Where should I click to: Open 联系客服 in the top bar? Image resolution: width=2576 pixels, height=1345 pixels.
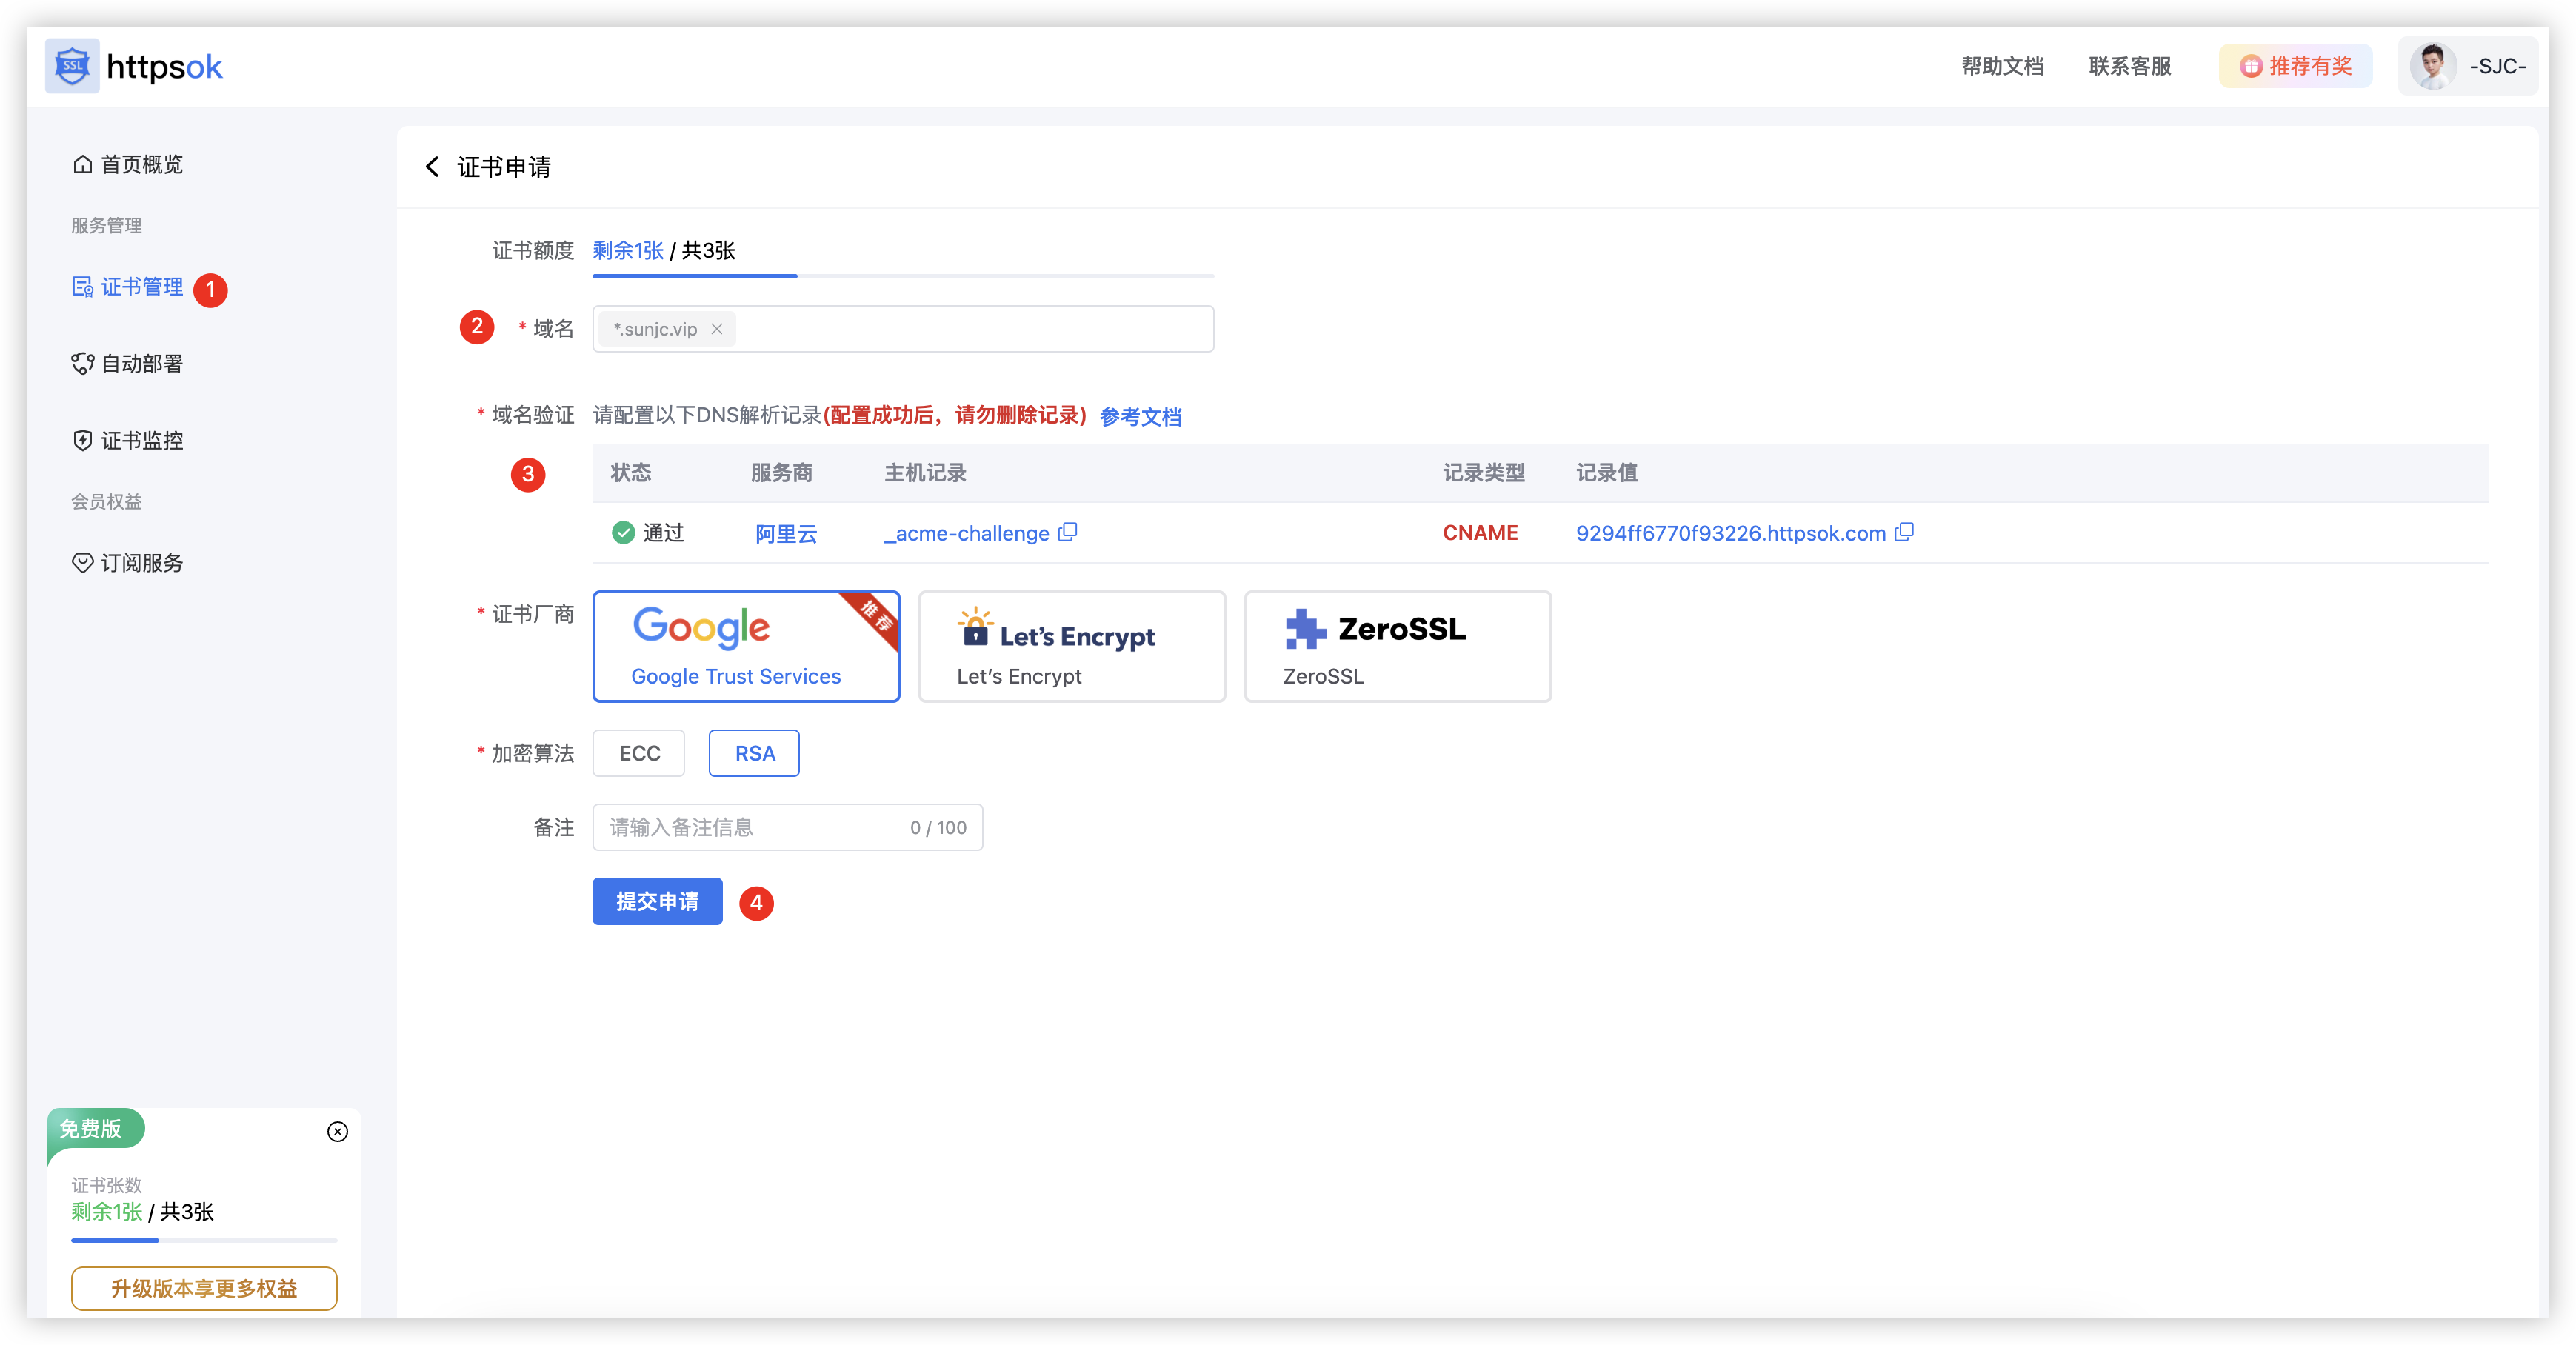point(2130,66)
